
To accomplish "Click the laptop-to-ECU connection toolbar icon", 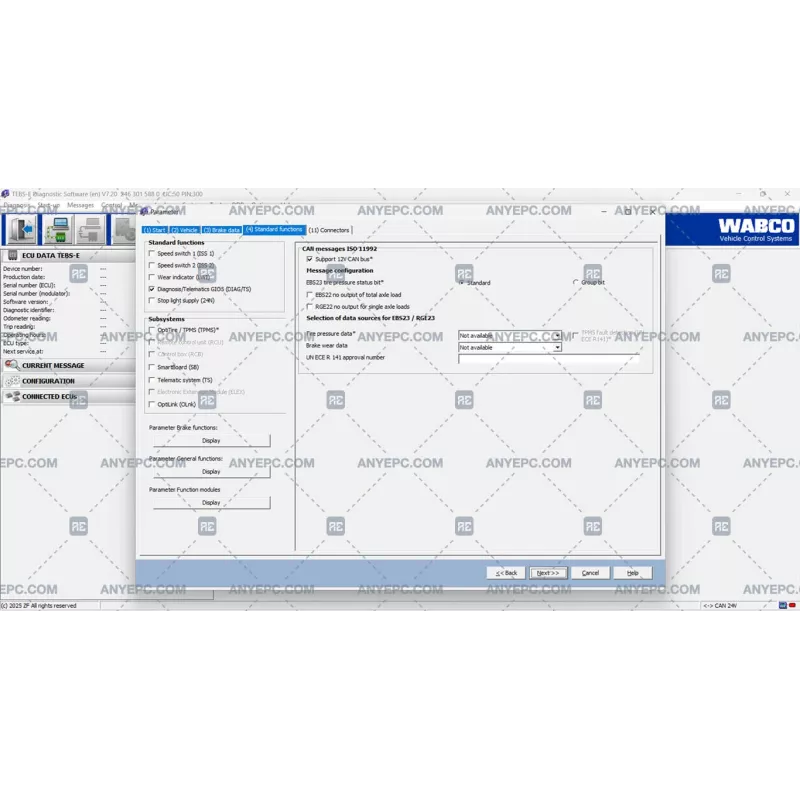I will (x=56, y=229).
